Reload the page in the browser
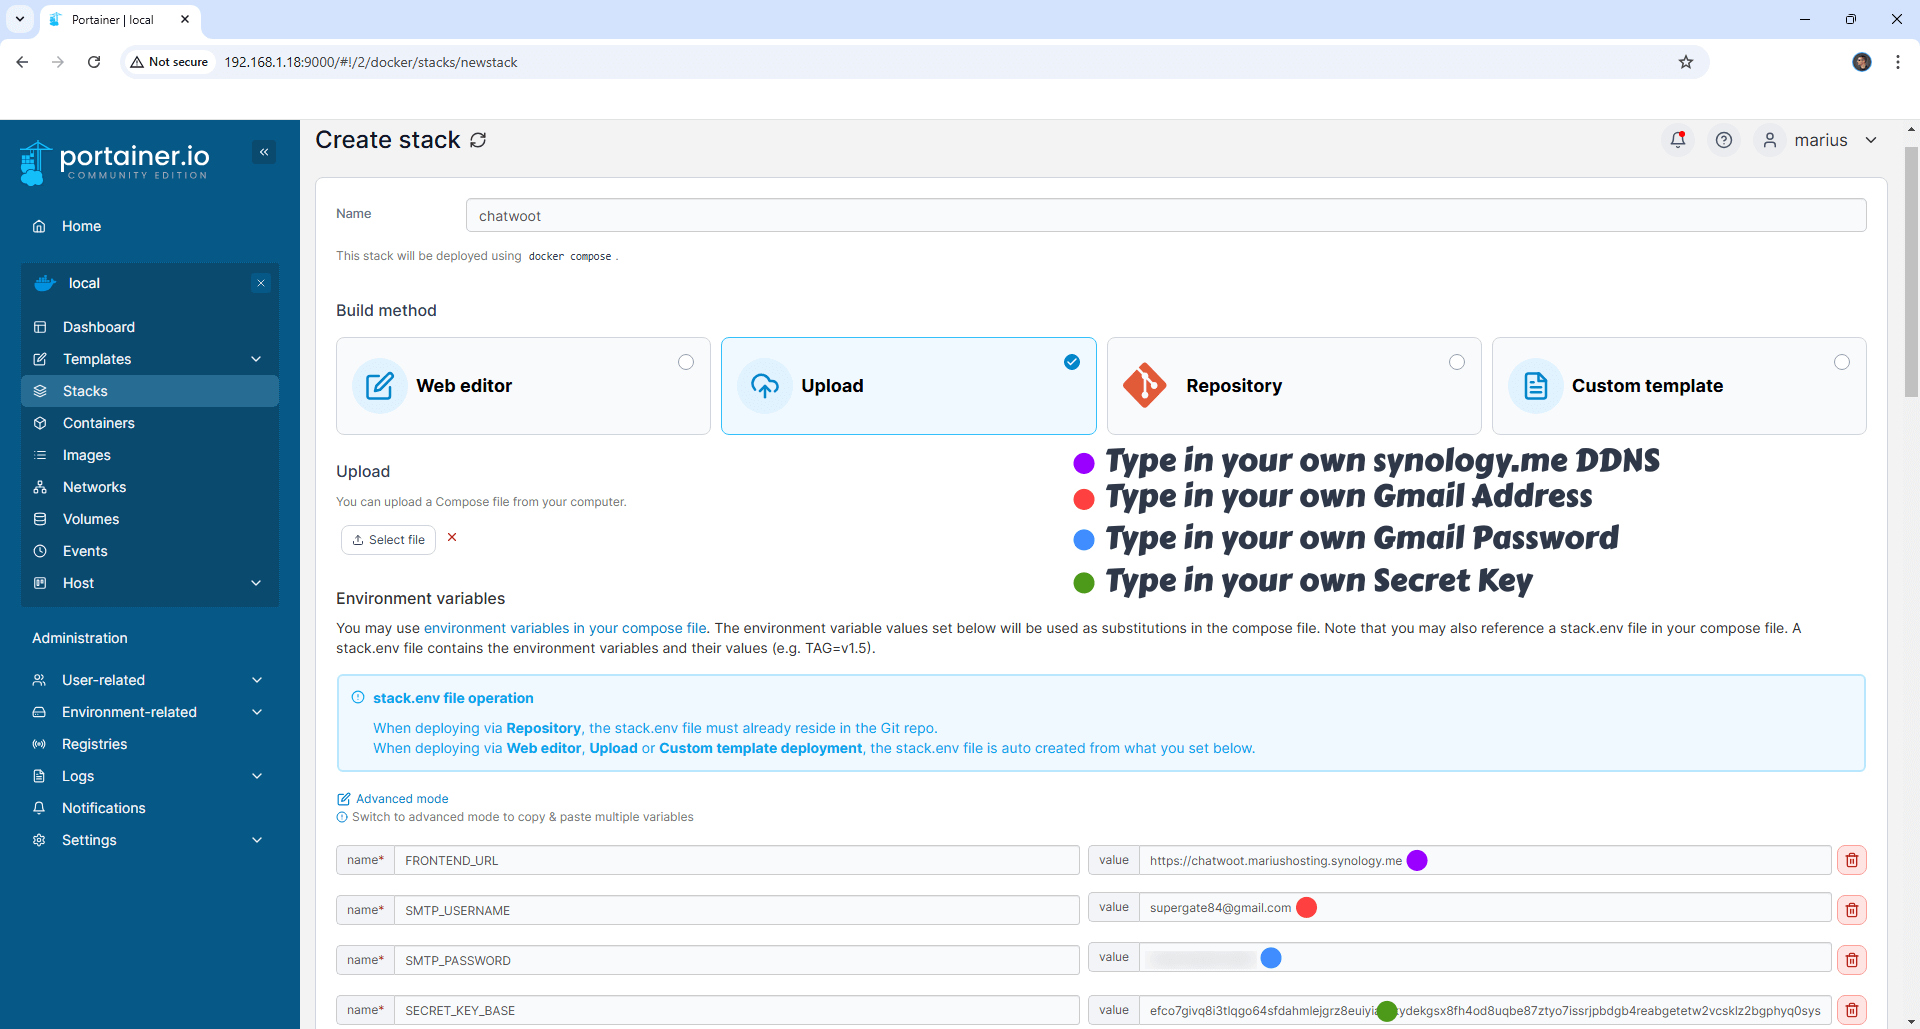Image resolution: width=1920 pixels, height=1029 pixels. tap(94, 62)
